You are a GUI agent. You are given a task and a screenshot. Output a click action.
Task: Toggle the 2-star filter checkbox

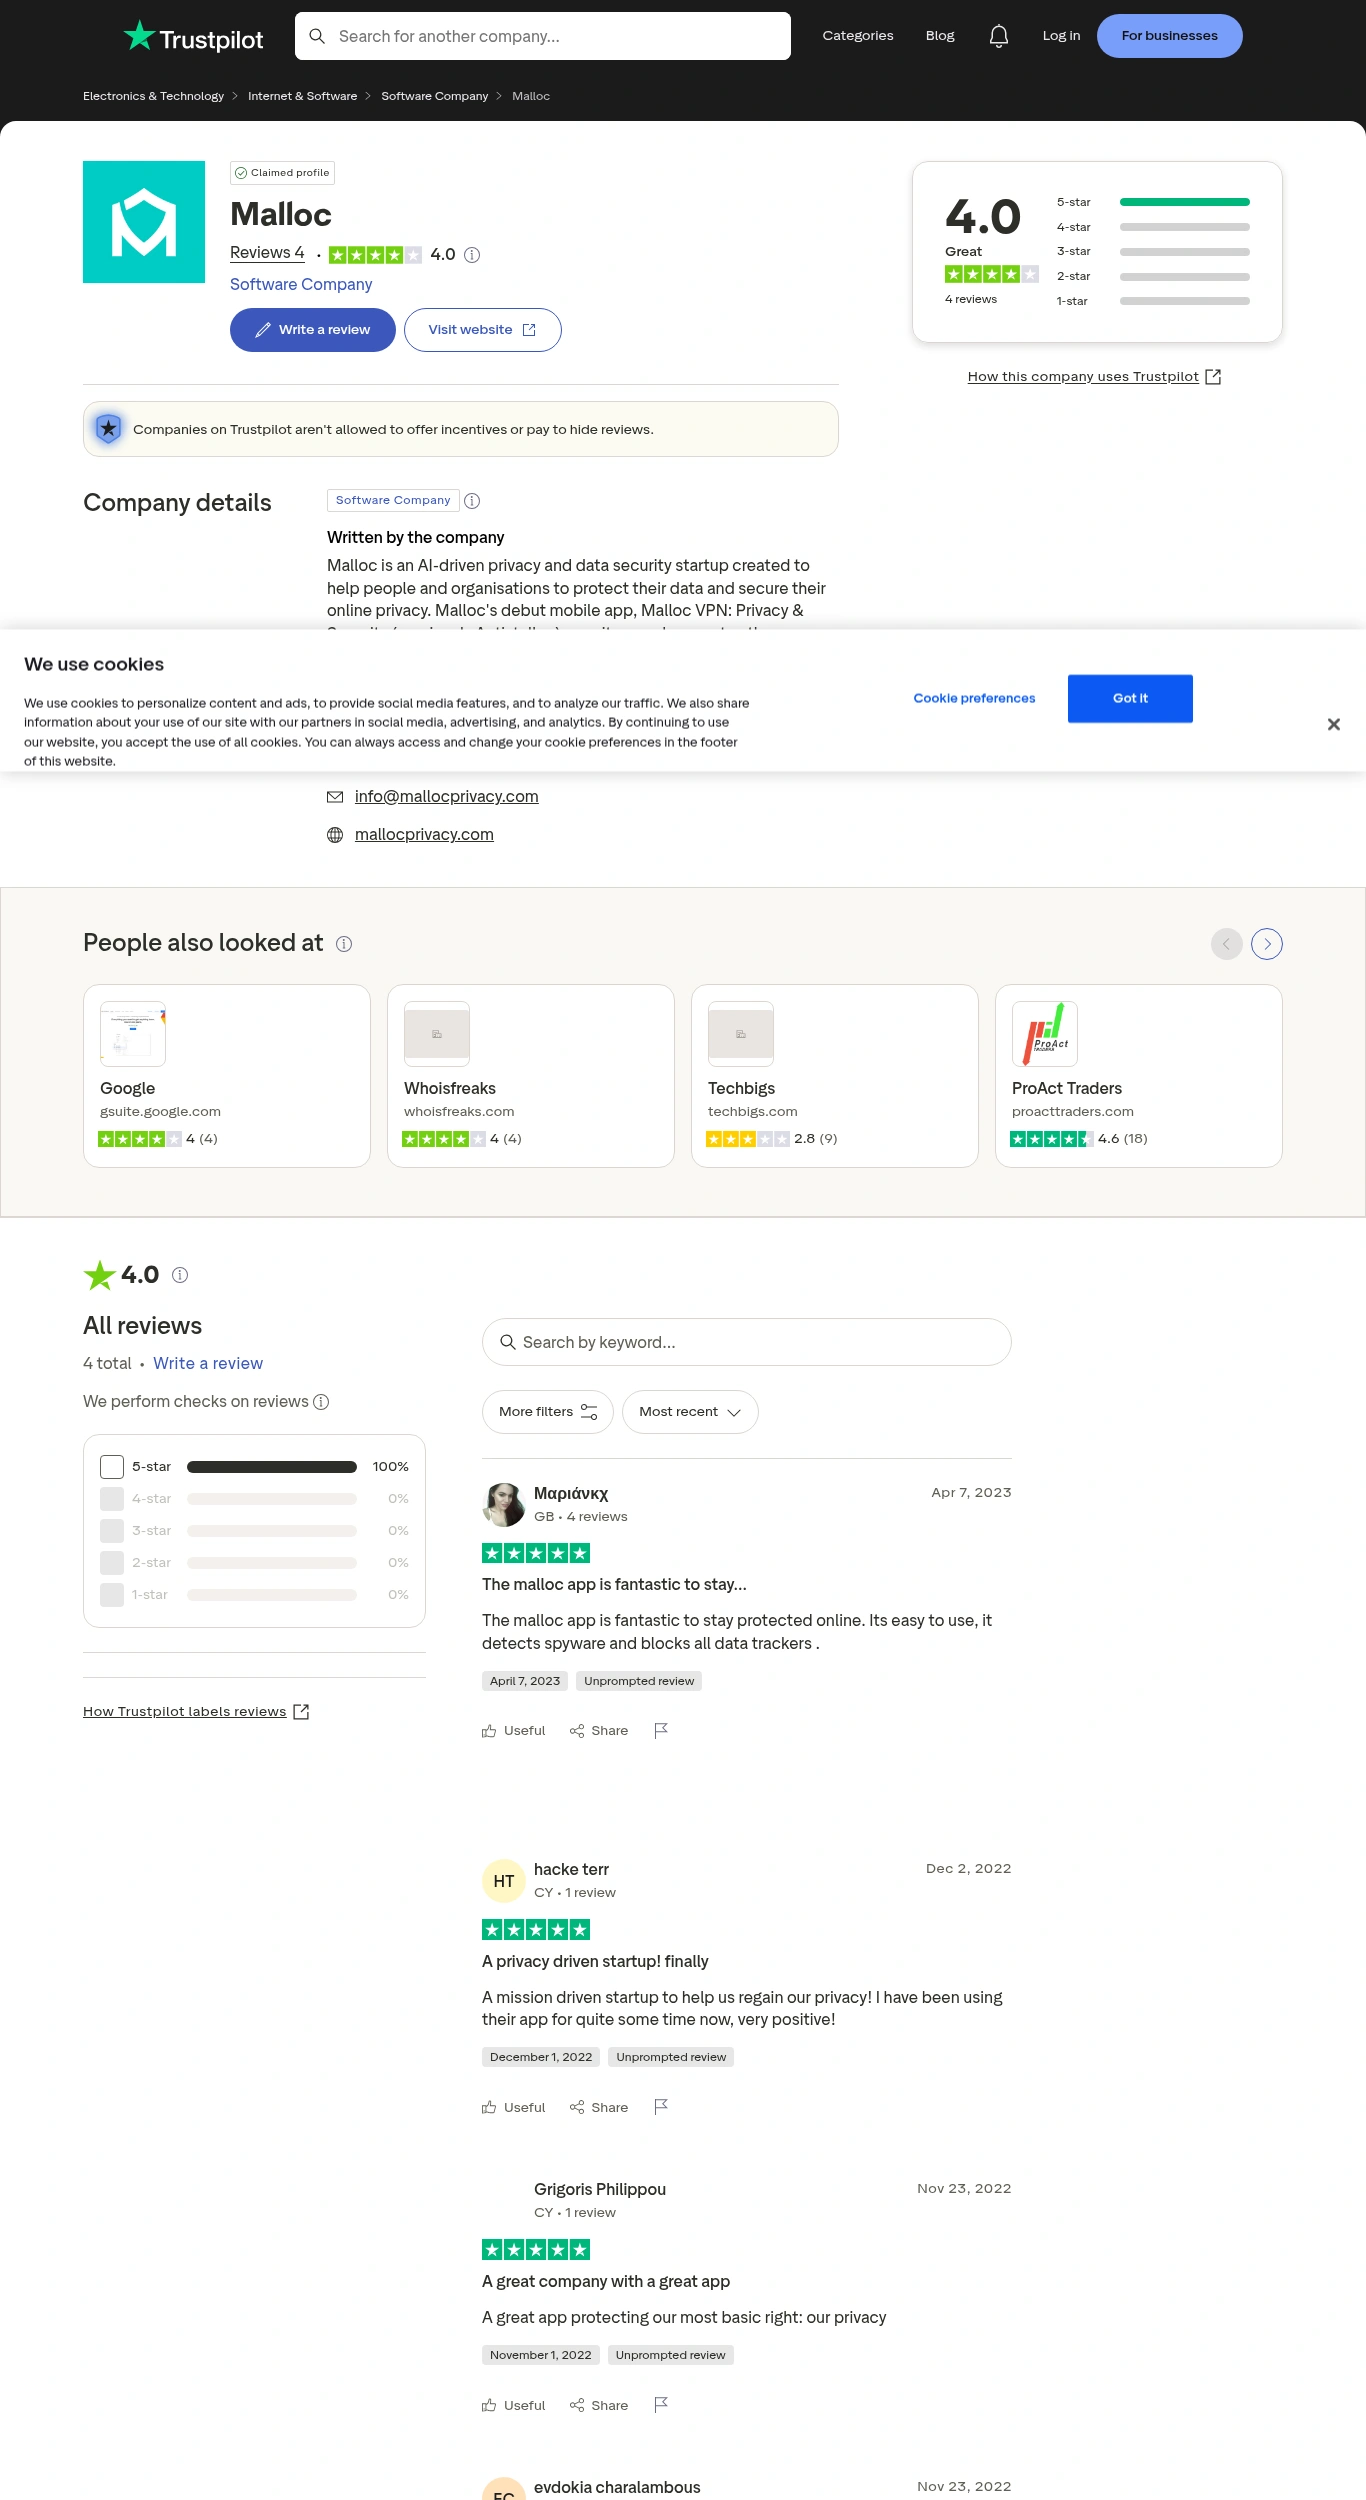112,1563
